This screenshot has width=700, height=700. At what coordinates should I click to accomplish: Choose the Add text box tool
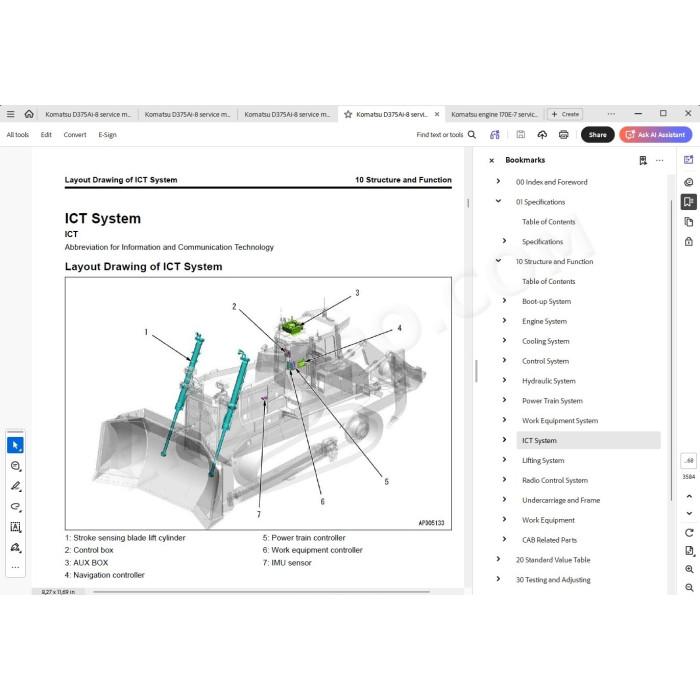pos(16,527)
